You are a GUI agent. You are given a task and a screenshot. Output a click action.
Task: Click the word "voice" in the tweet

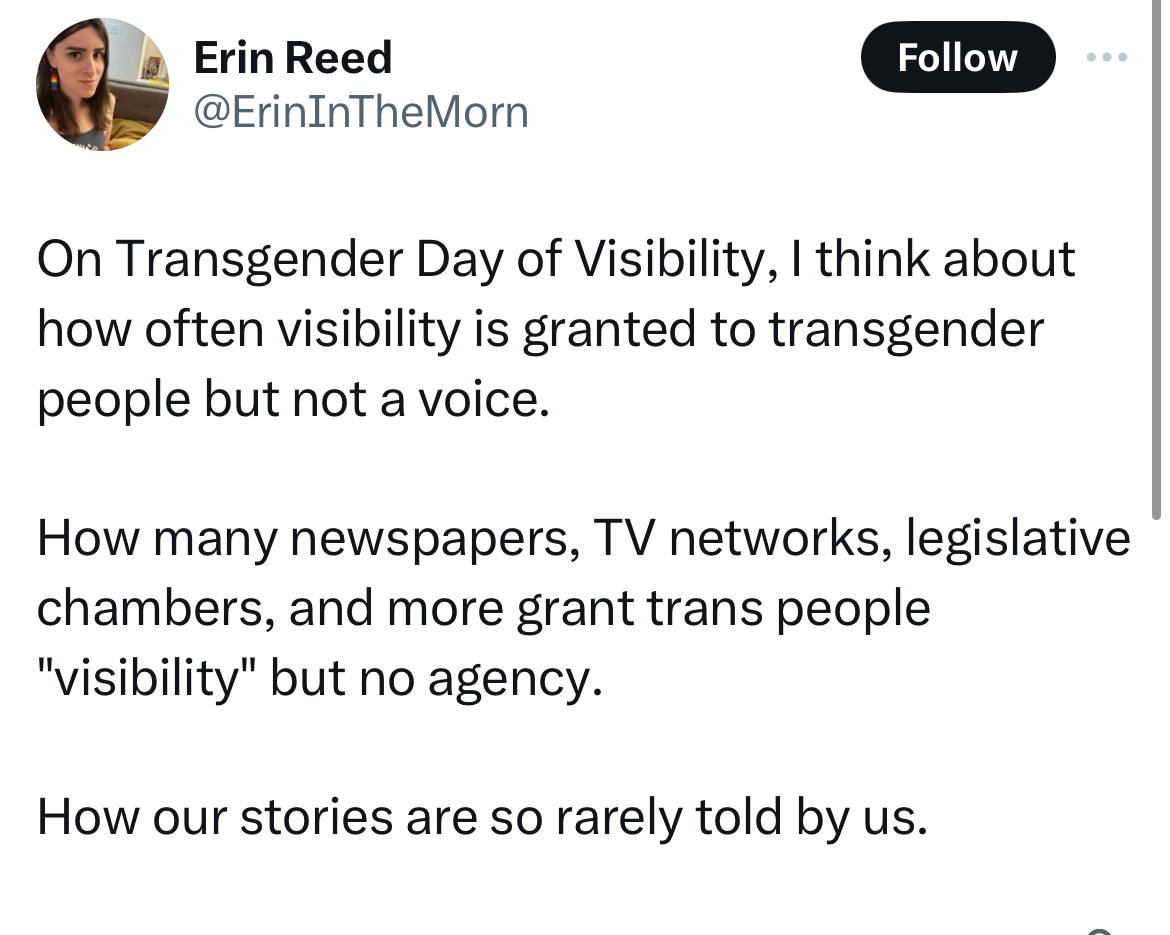(x=486, y=399)
